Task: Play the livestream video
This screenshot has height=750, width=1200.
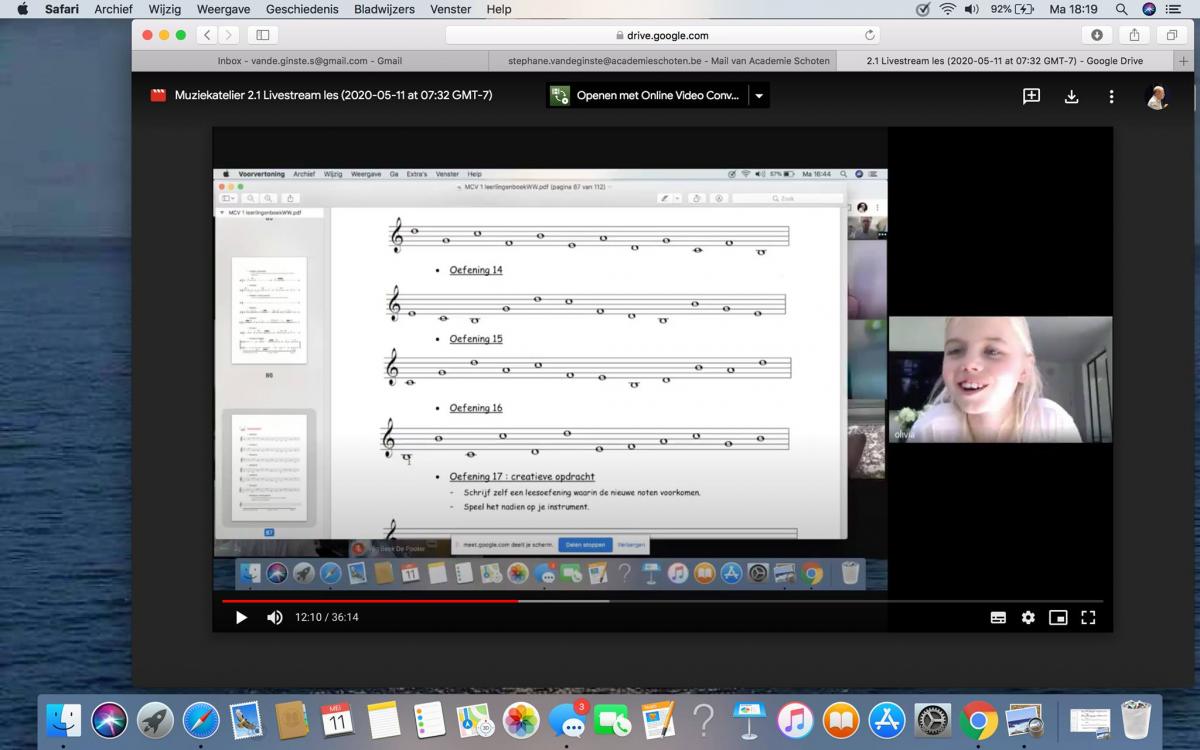Action: (x=241, y=618)
